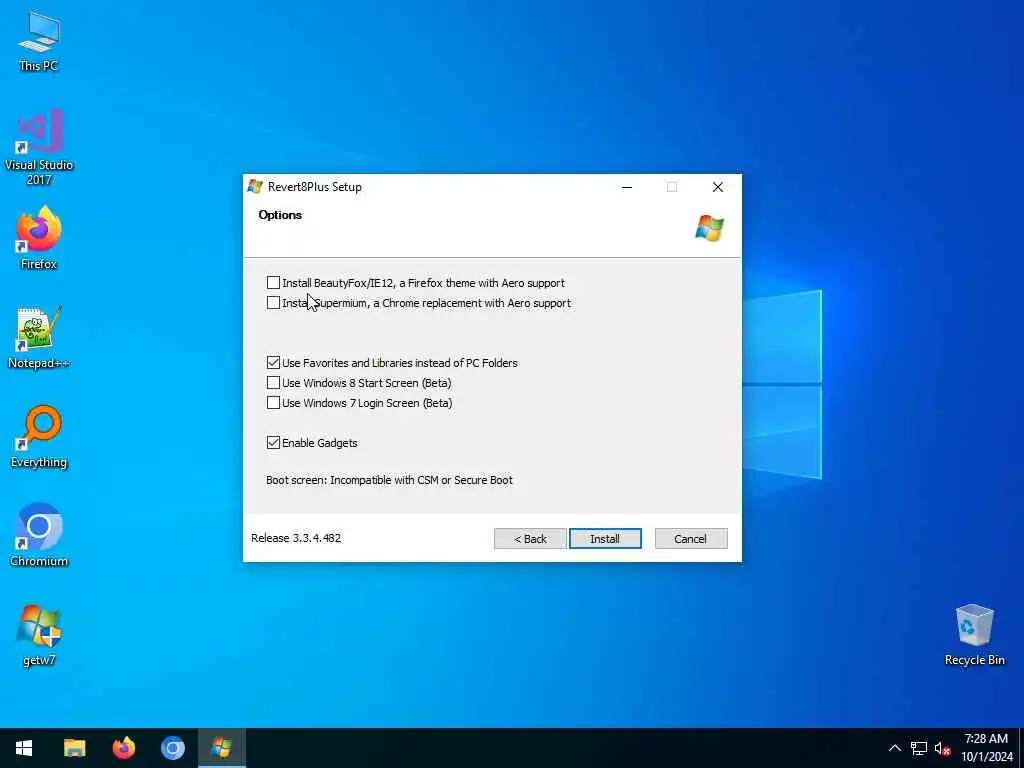This screenshot has width=1024, height=768.
Task: Click the Install button
Action: coord(605,539)
